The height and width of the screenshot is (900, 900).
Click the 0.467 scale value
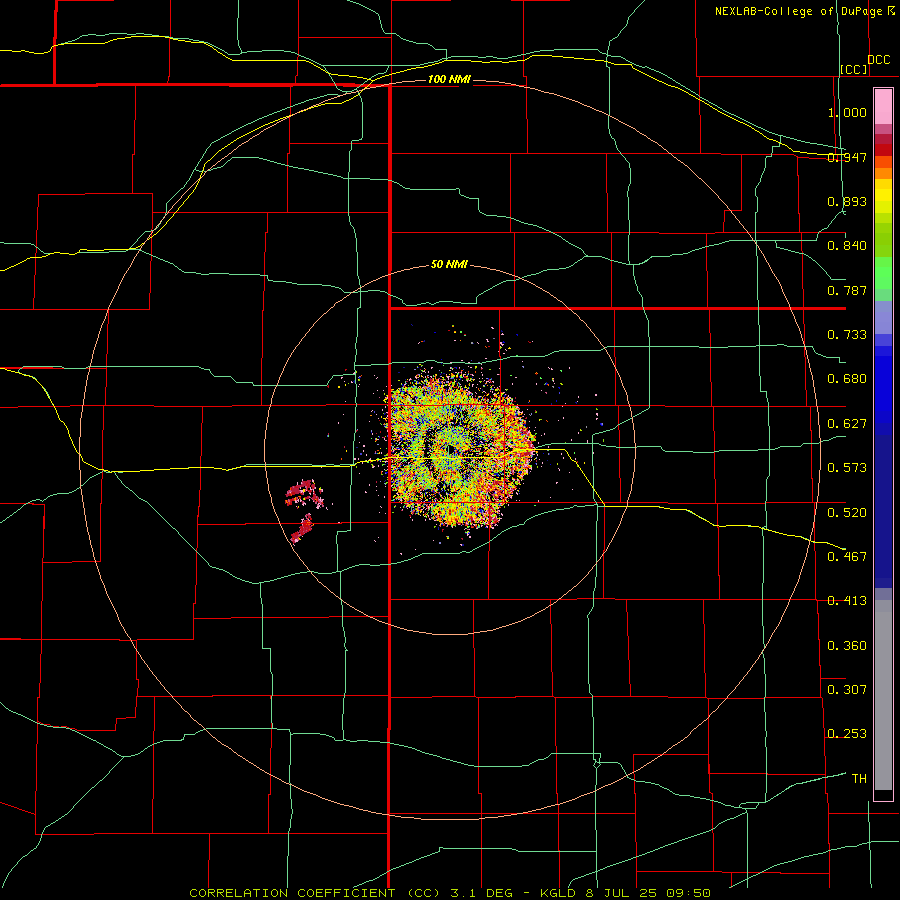tap(847, 557)
